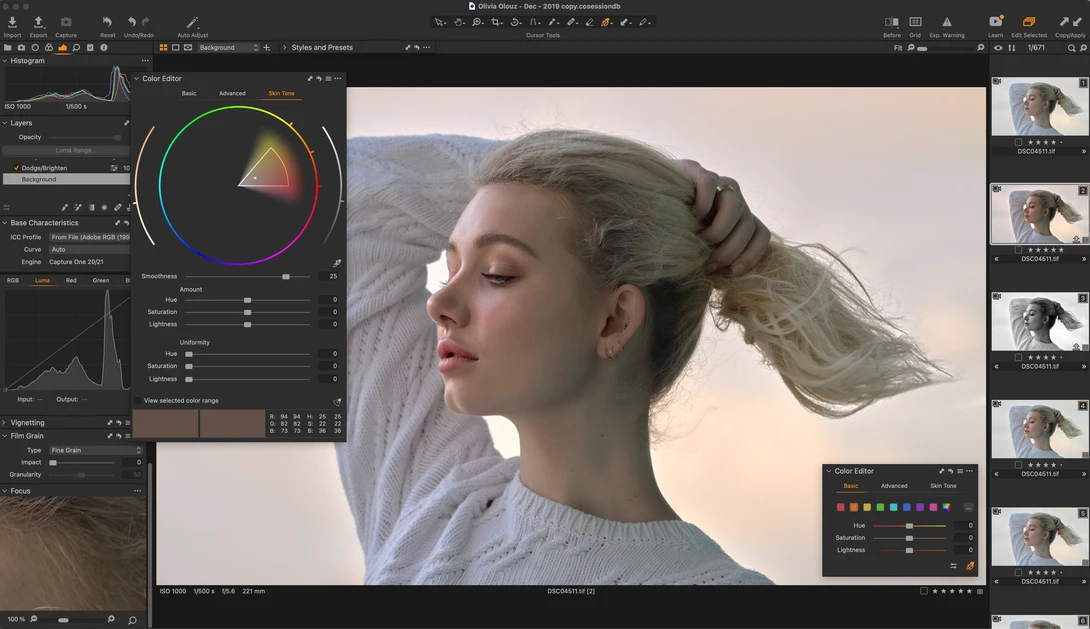Click the Fit zoom label
Screen dimensions: 1090x629
pyautogui.click(x=898, y=48)
